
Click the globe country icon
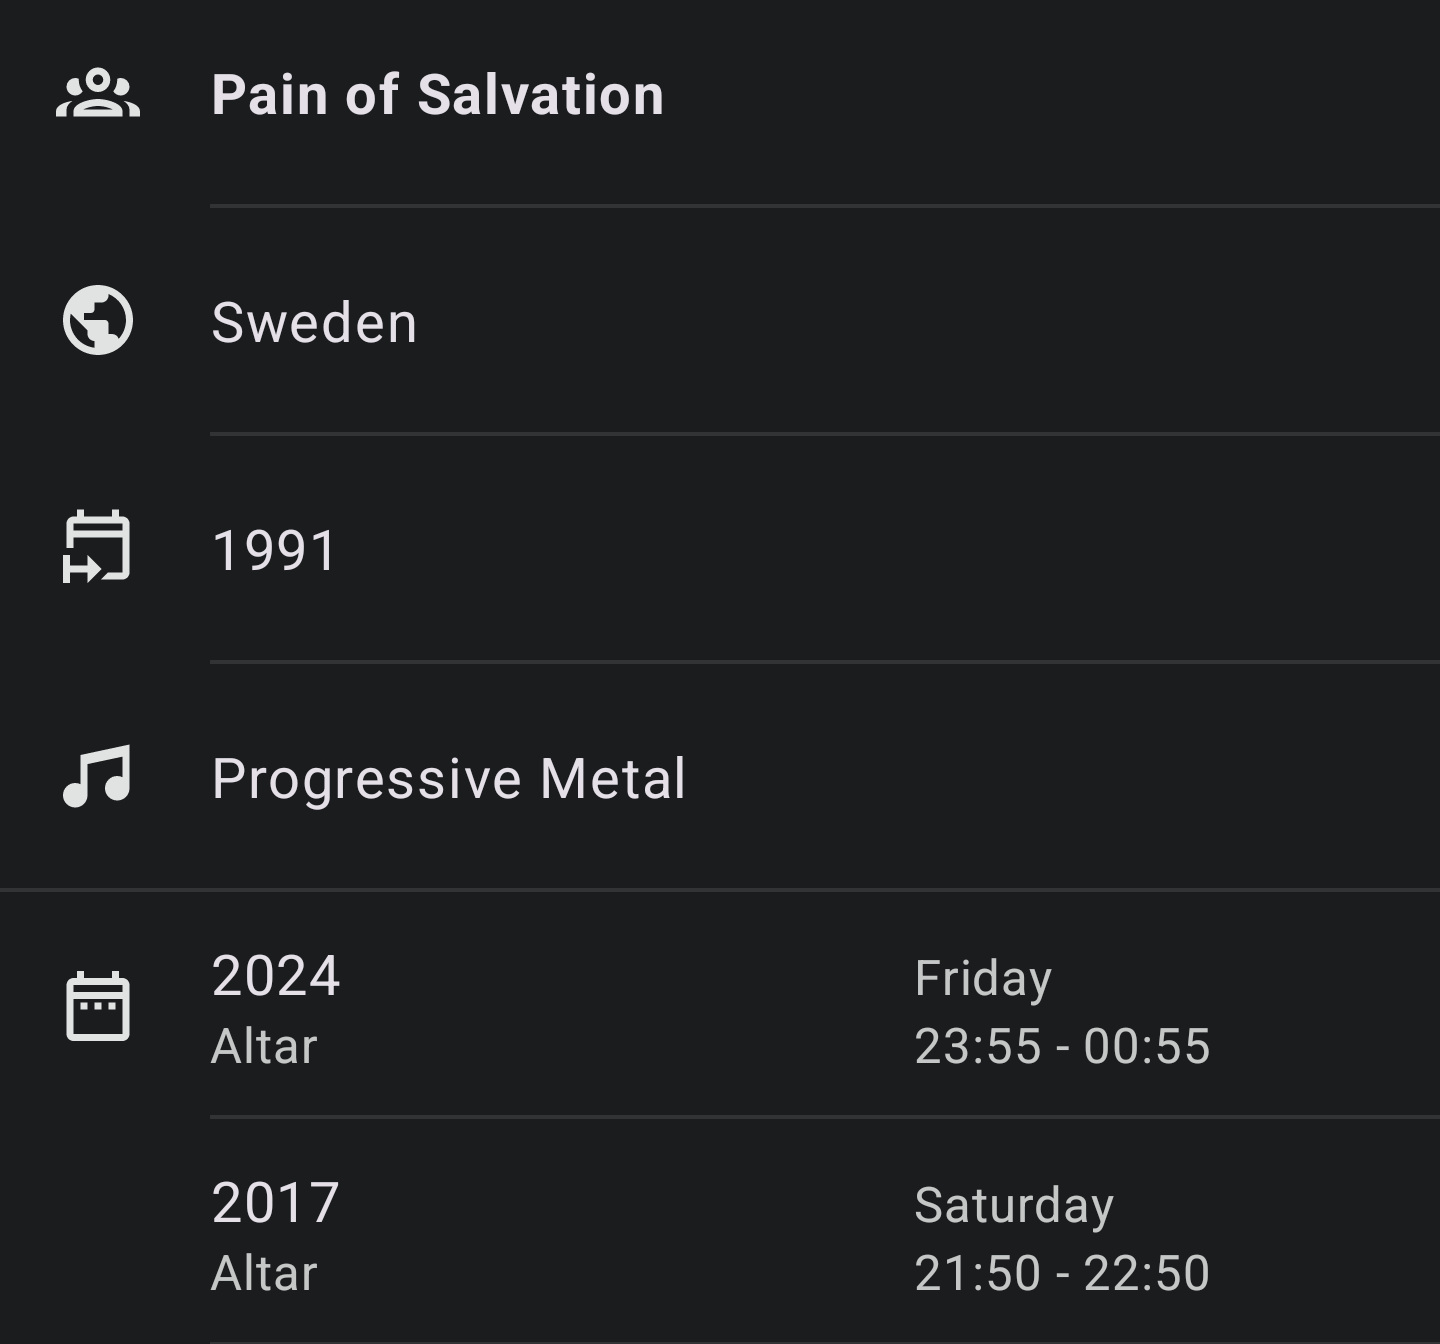tap(98, 321)
